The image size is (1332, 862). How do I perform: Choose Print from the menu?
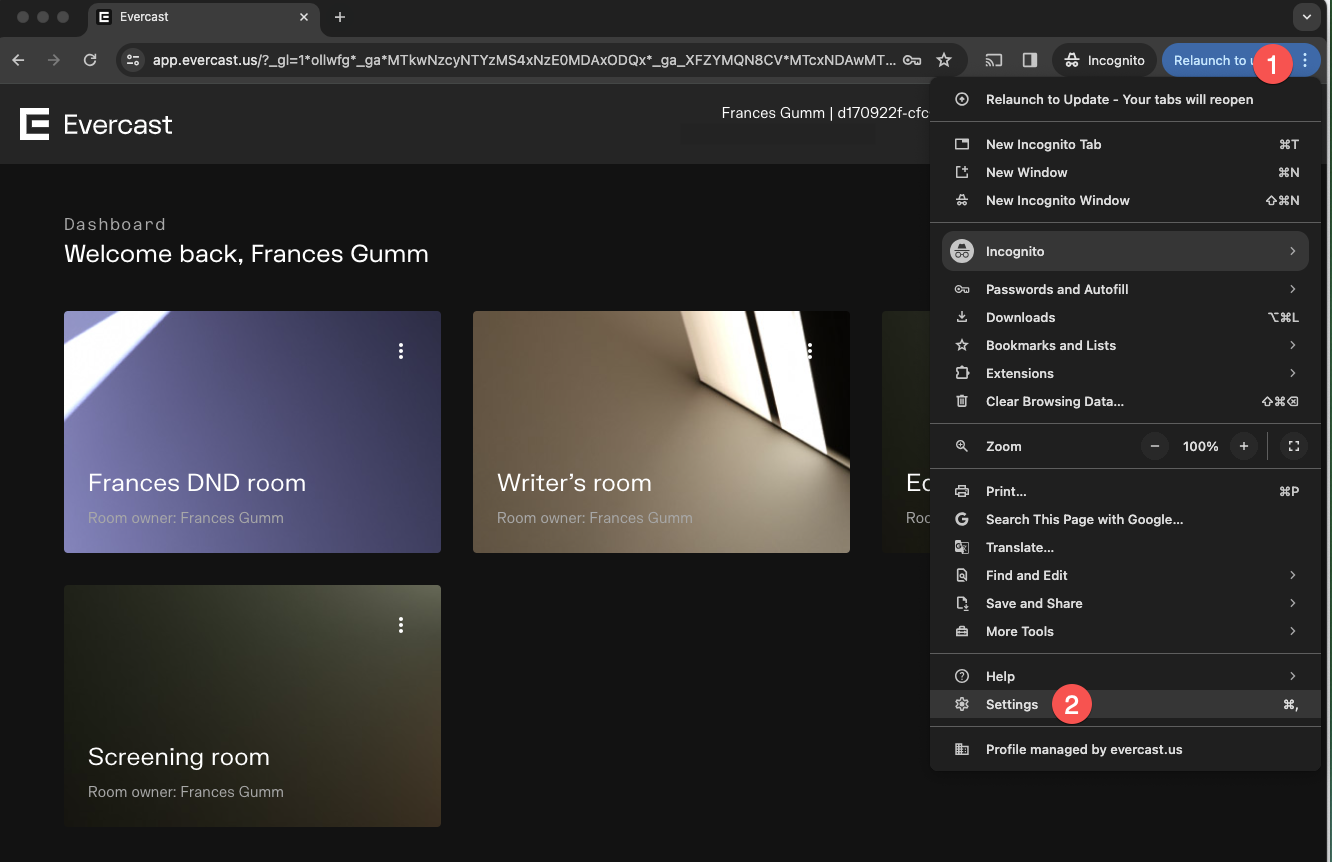(1125, 491)
